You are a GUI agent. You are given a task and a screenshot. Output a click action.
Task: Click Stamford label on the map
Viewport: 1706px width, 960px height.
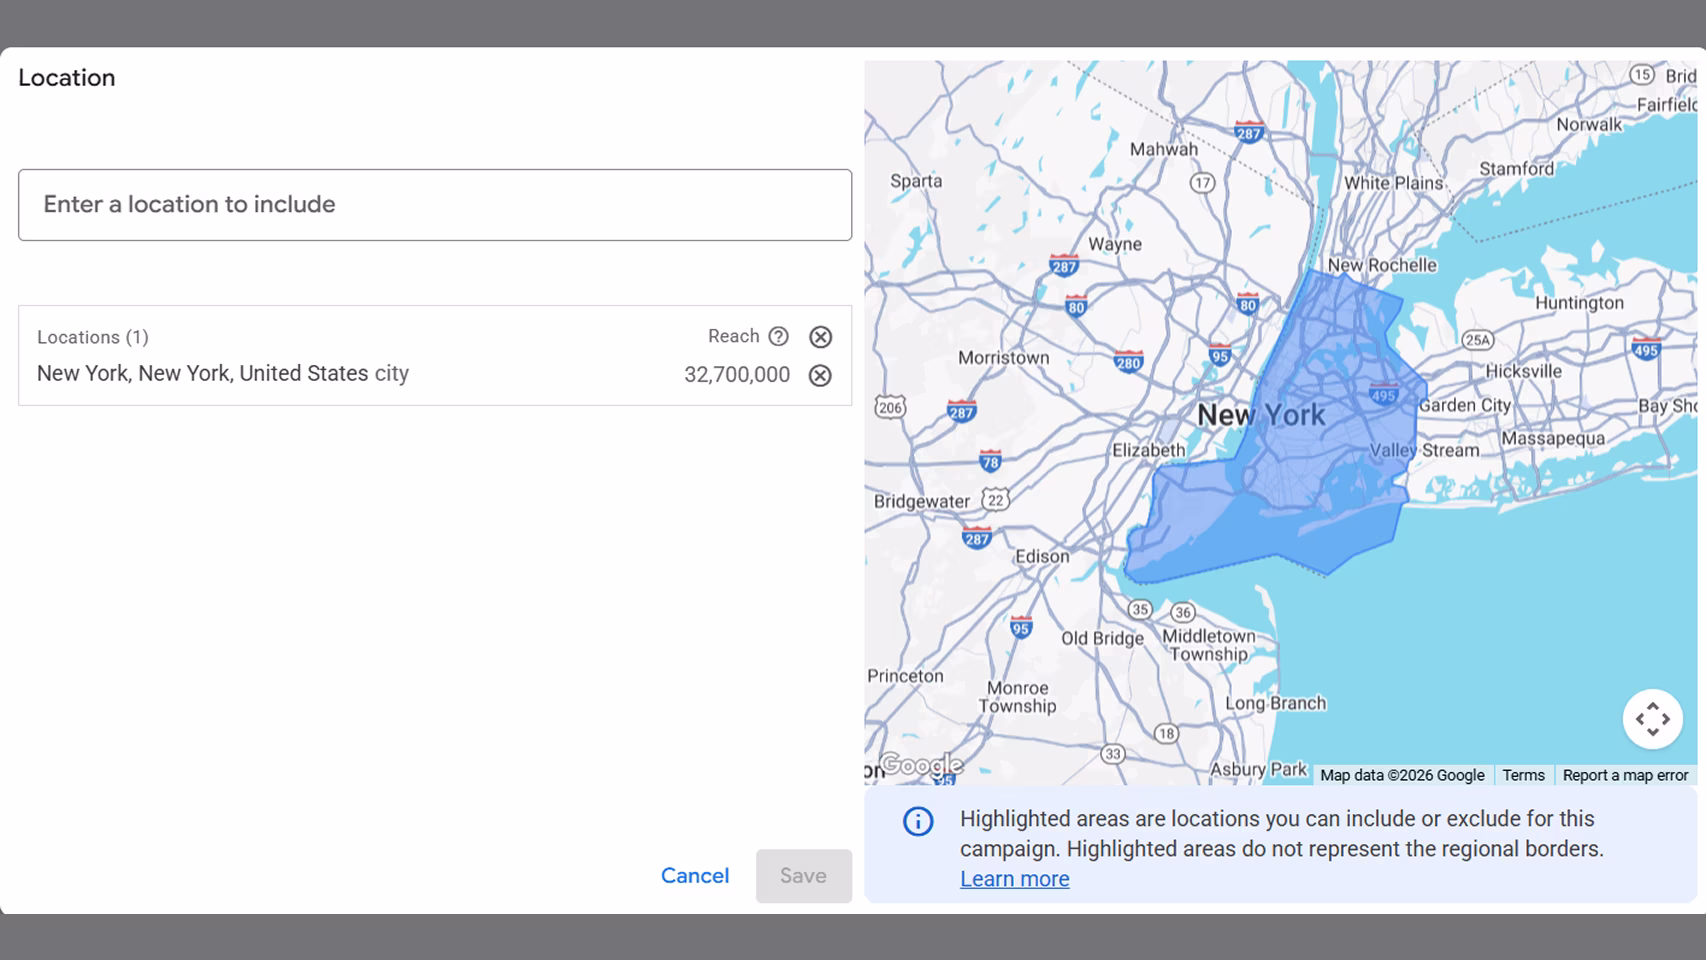1517,169
